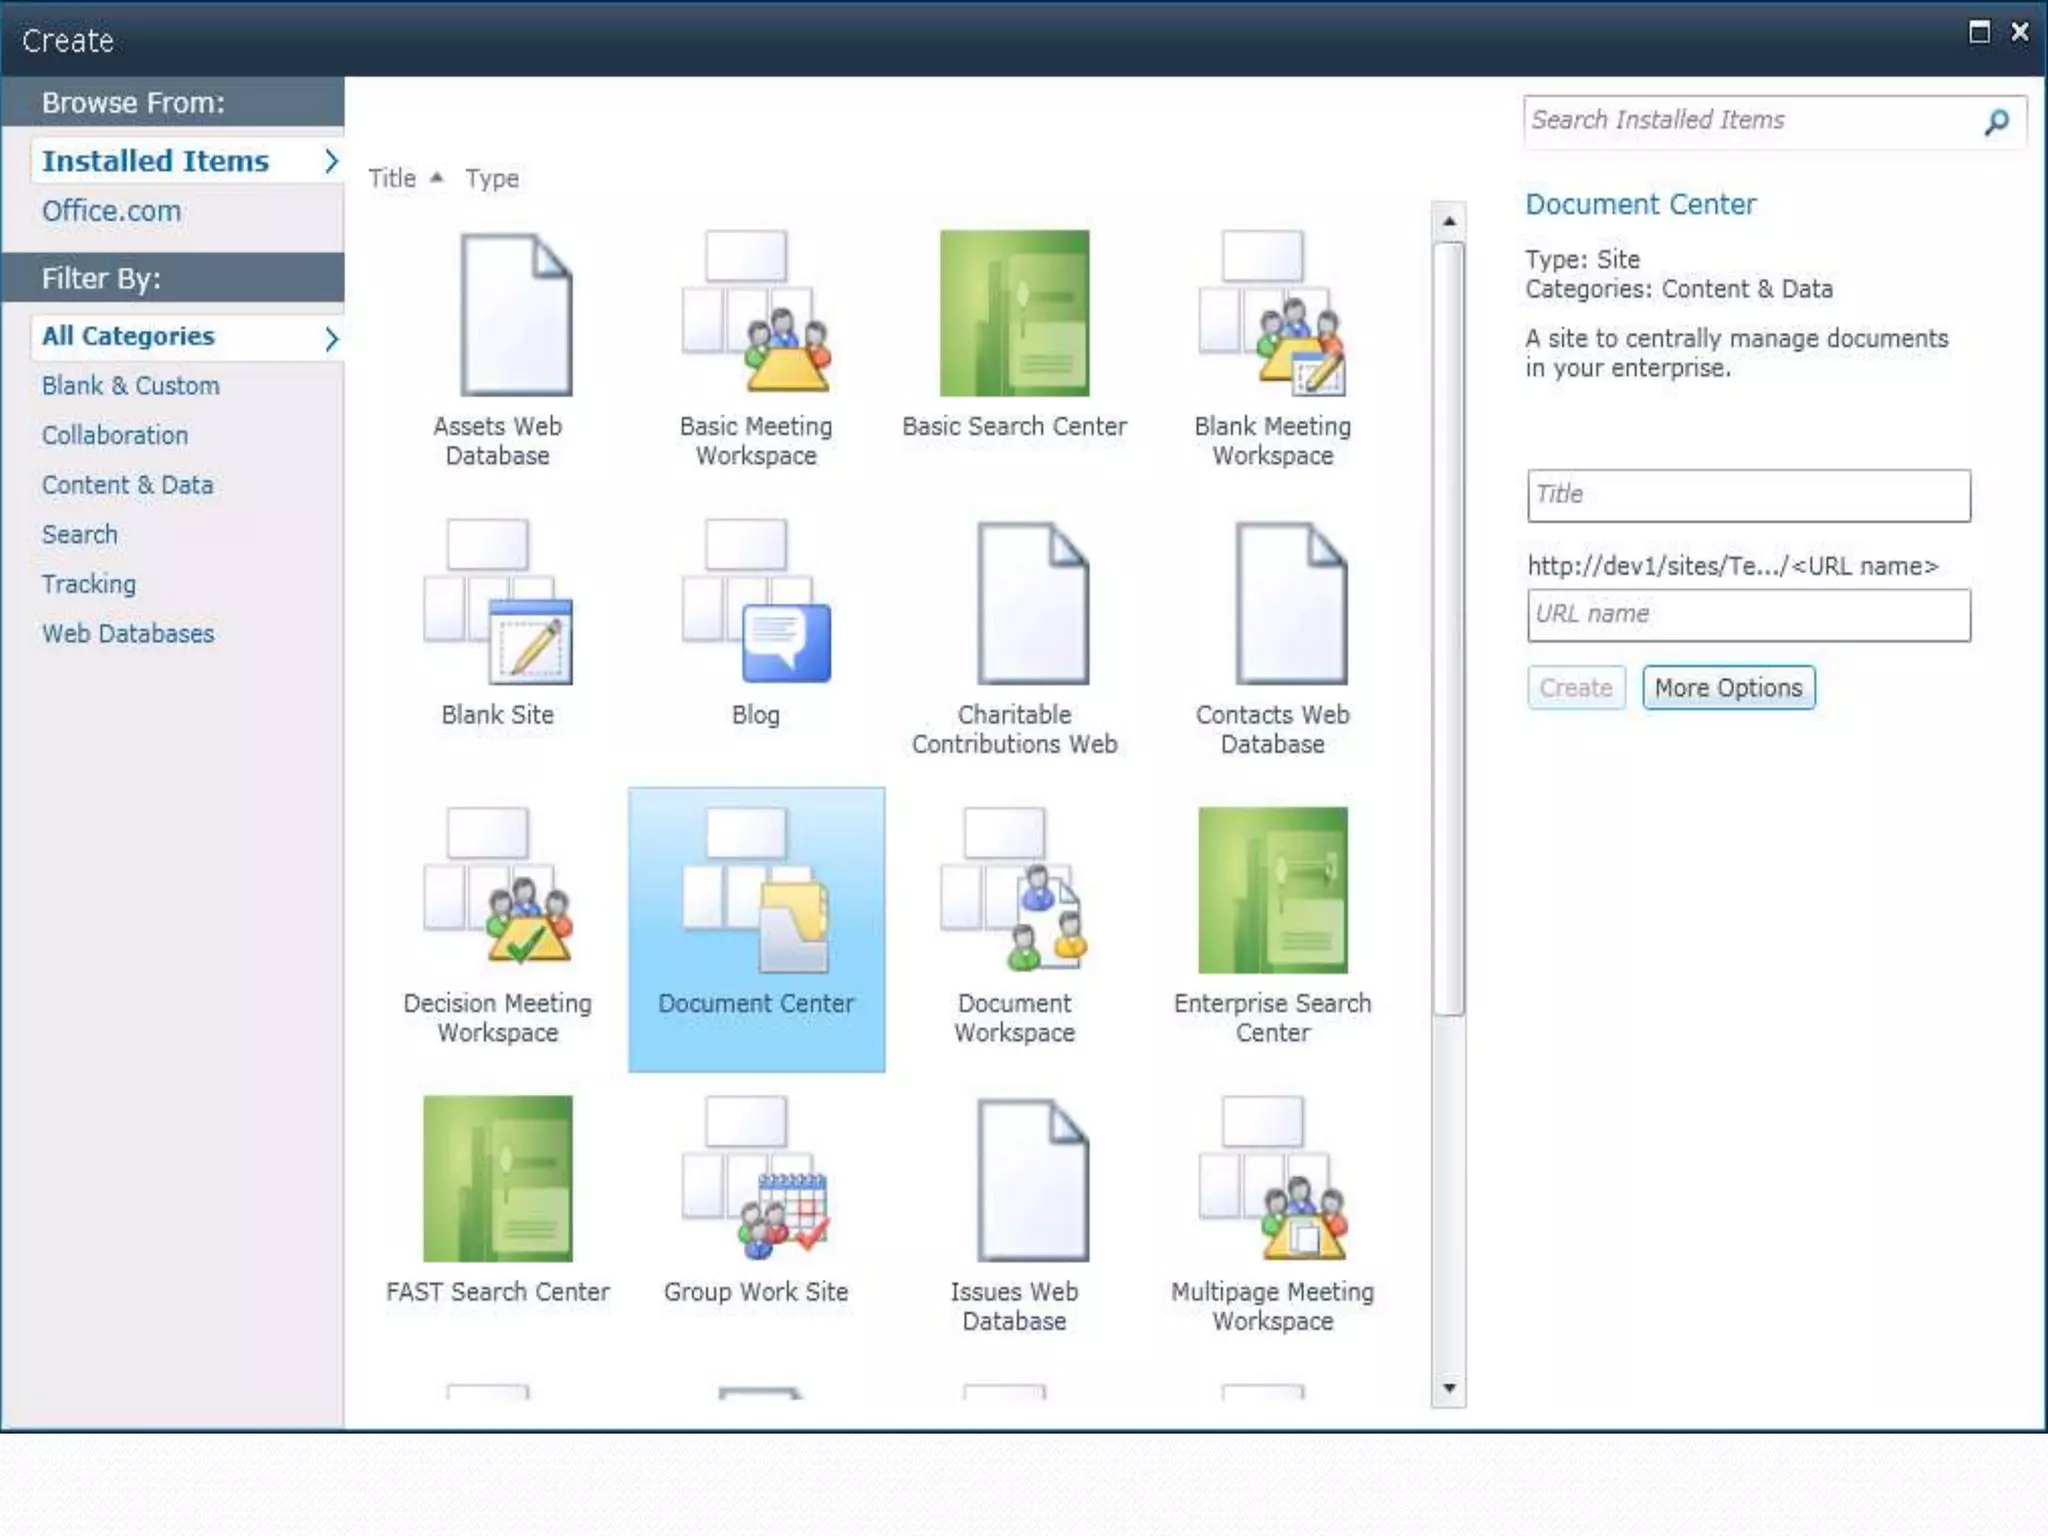This screenshot has height=1536, width=2048.
Task: Choose the Document Workspace template icon
Action: (1013, 890)
